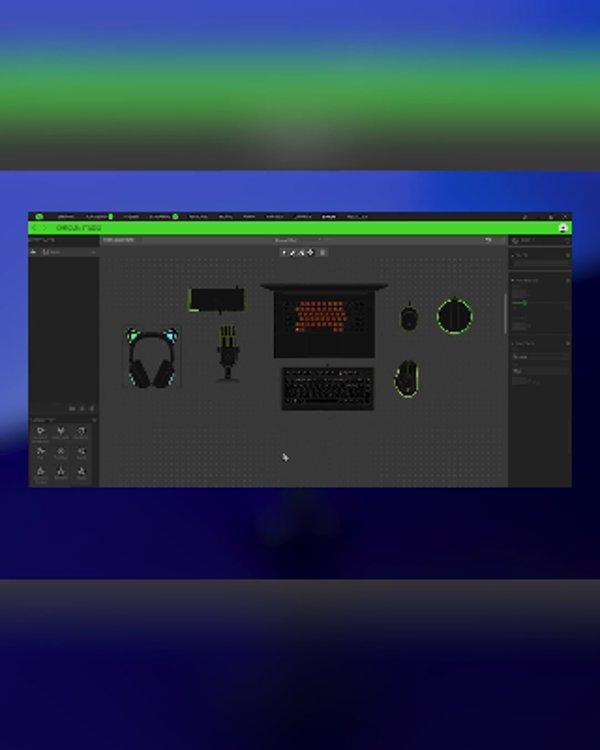Add the Audio Meter effect
600x750 pixels.
[x=61, y=433]
